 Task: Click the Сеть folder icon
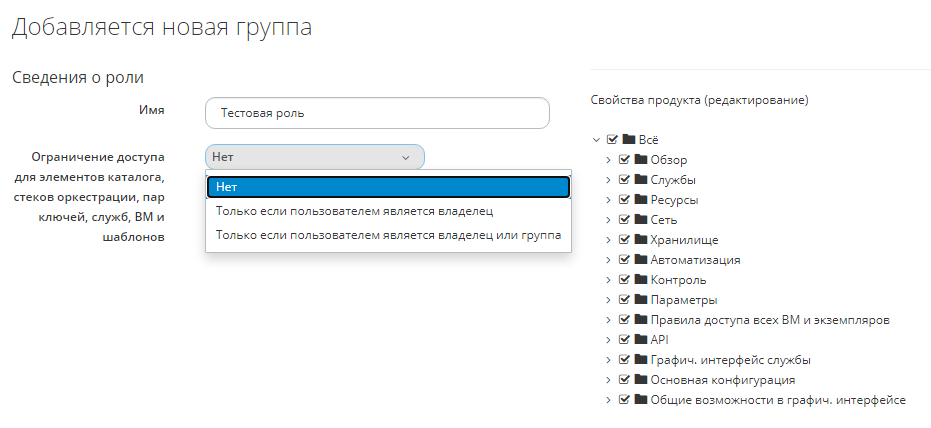[x=641, y=219]
